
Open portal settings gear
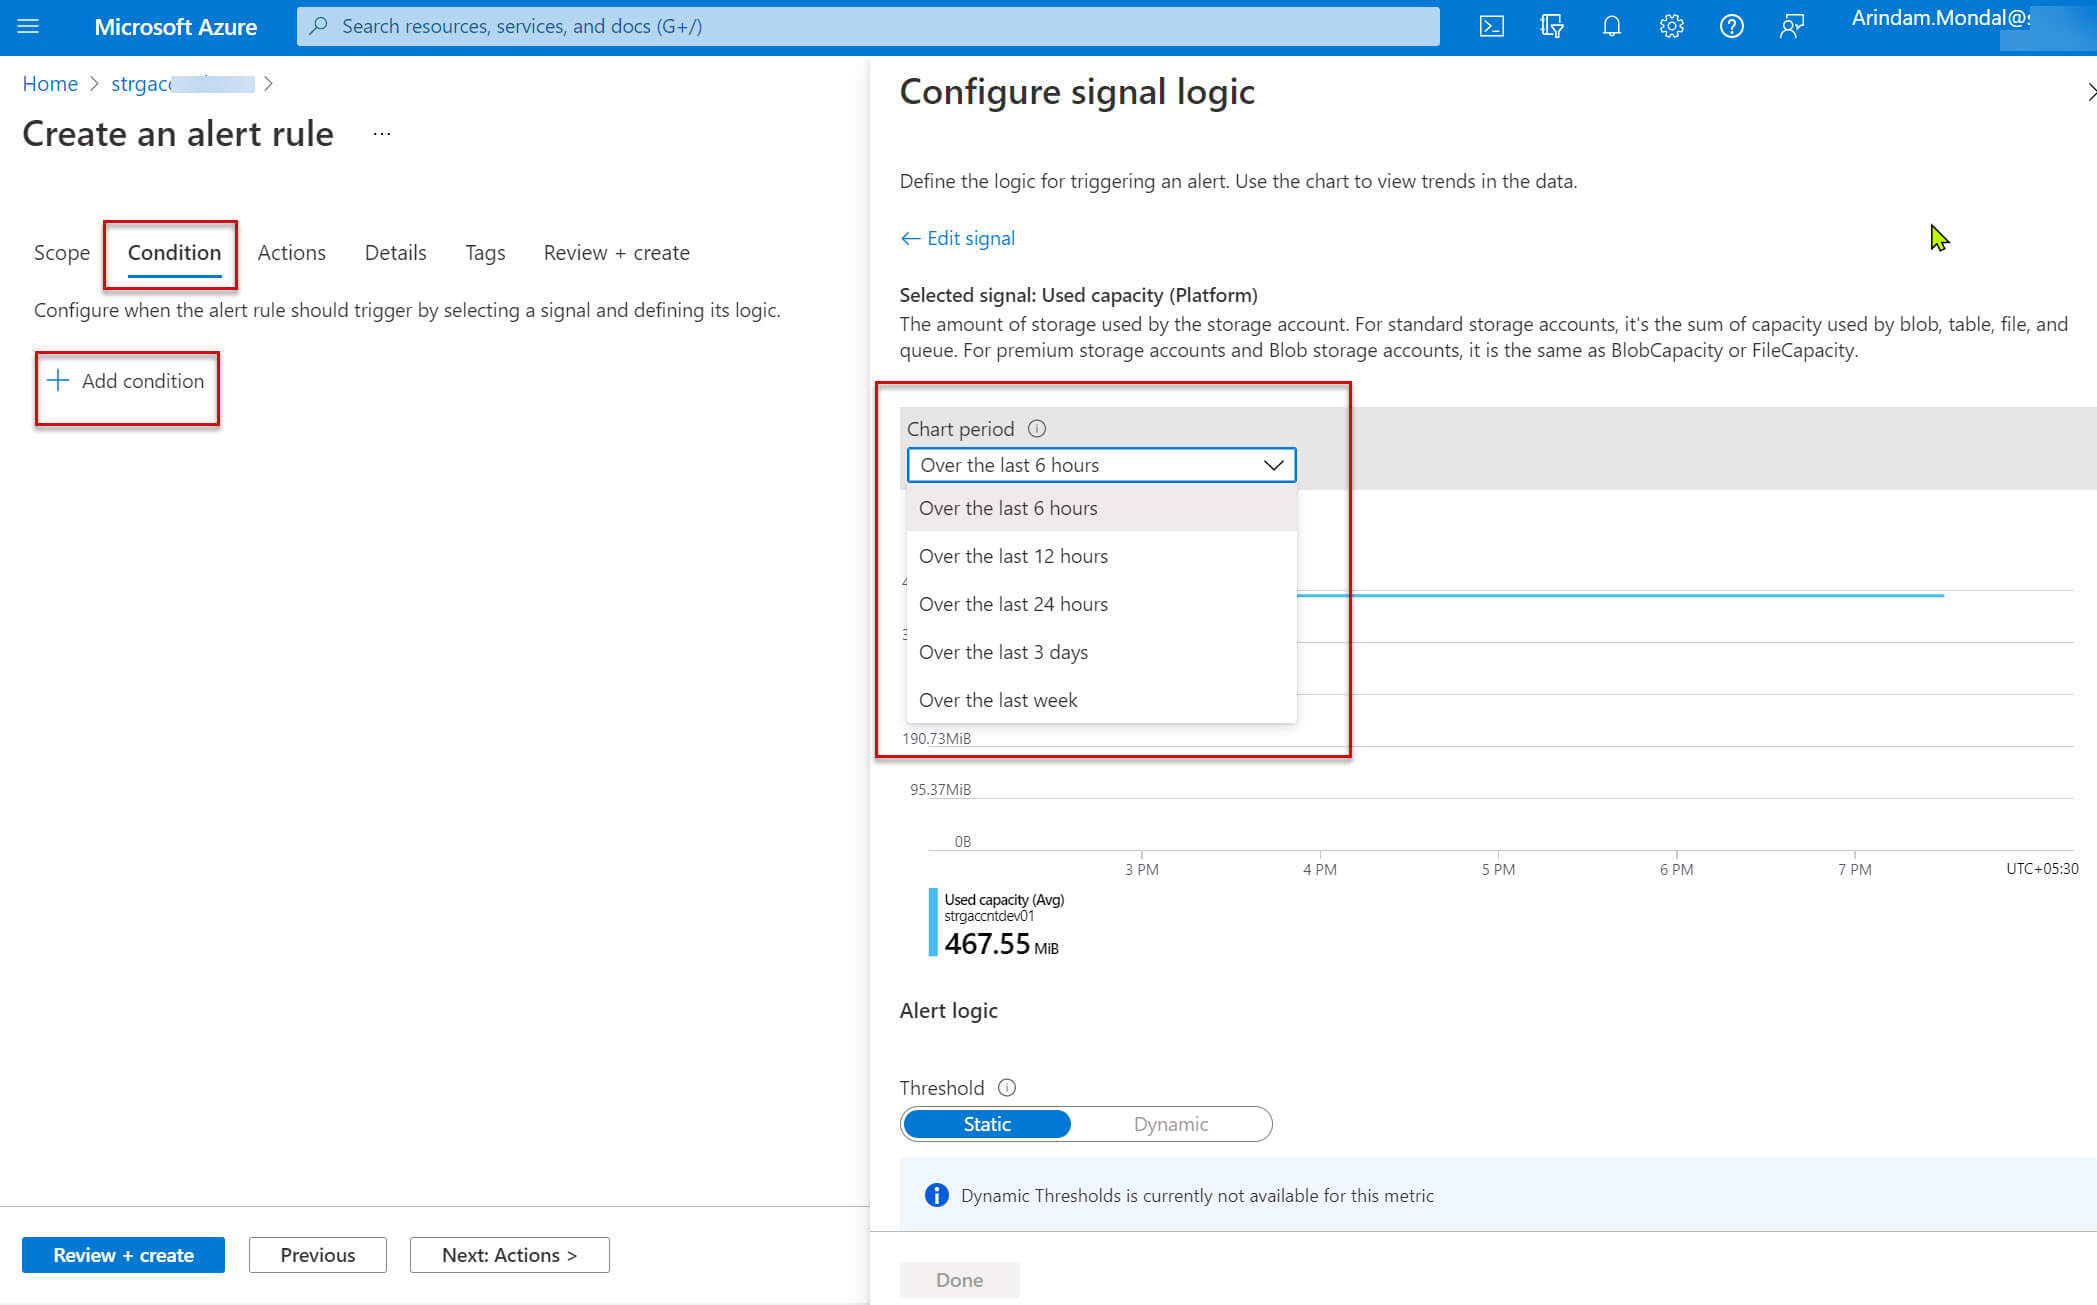[x=1671, y=27]
